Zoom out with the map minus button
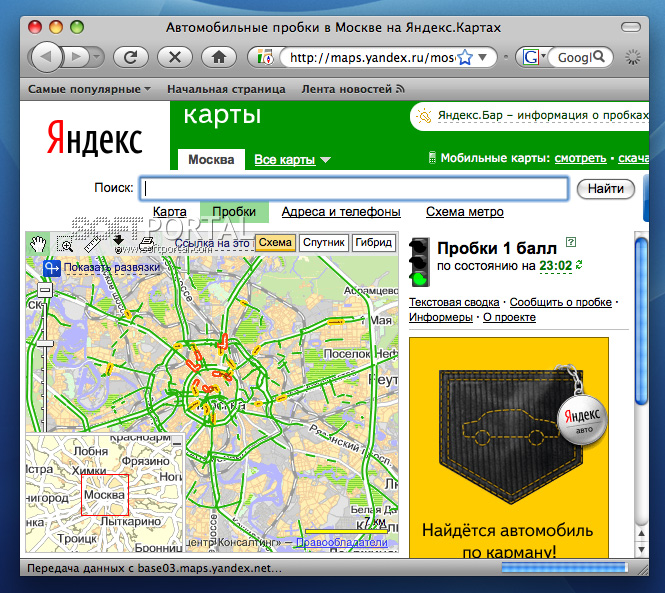 [45, 291]
